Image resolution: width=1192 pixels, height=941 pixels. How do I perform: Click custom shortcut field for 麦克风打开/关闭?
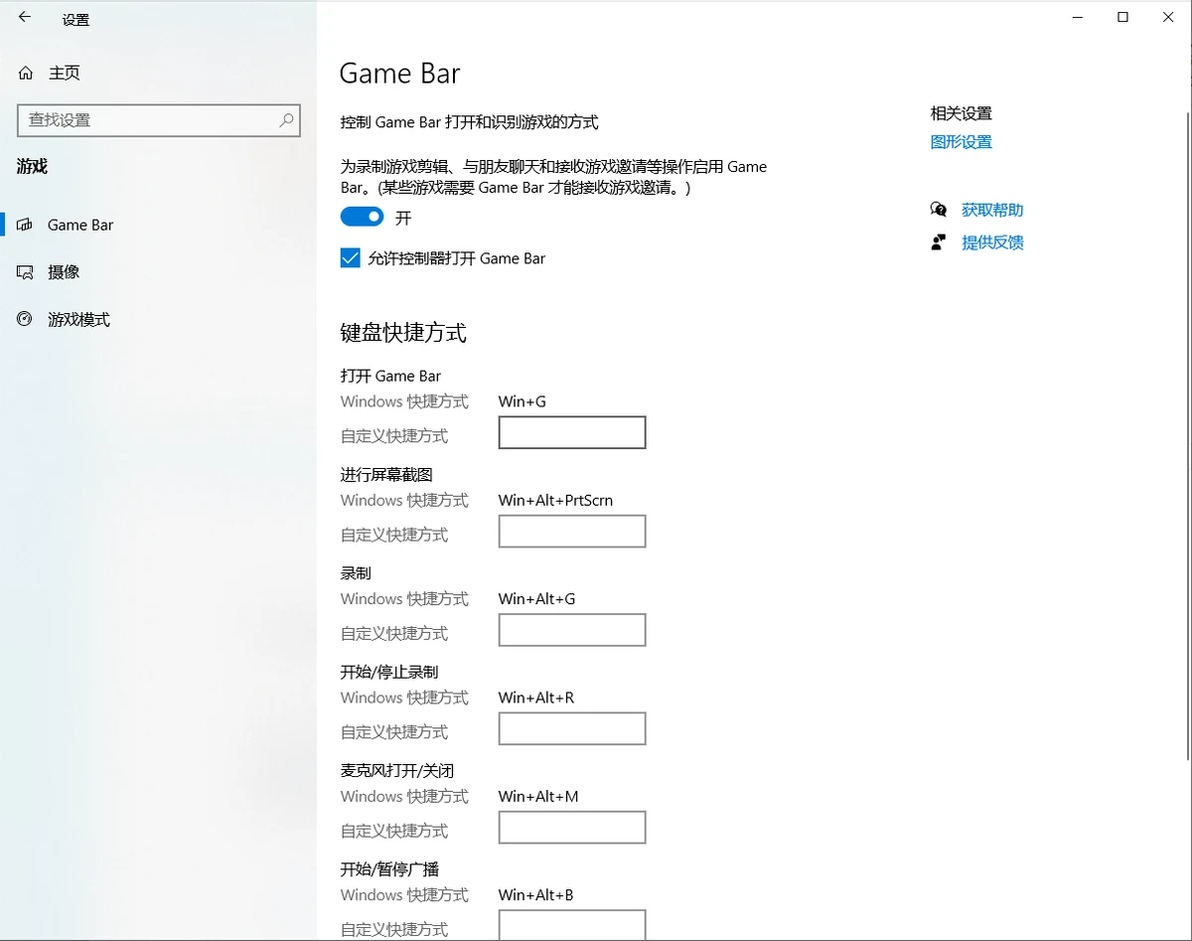[572, 827]
